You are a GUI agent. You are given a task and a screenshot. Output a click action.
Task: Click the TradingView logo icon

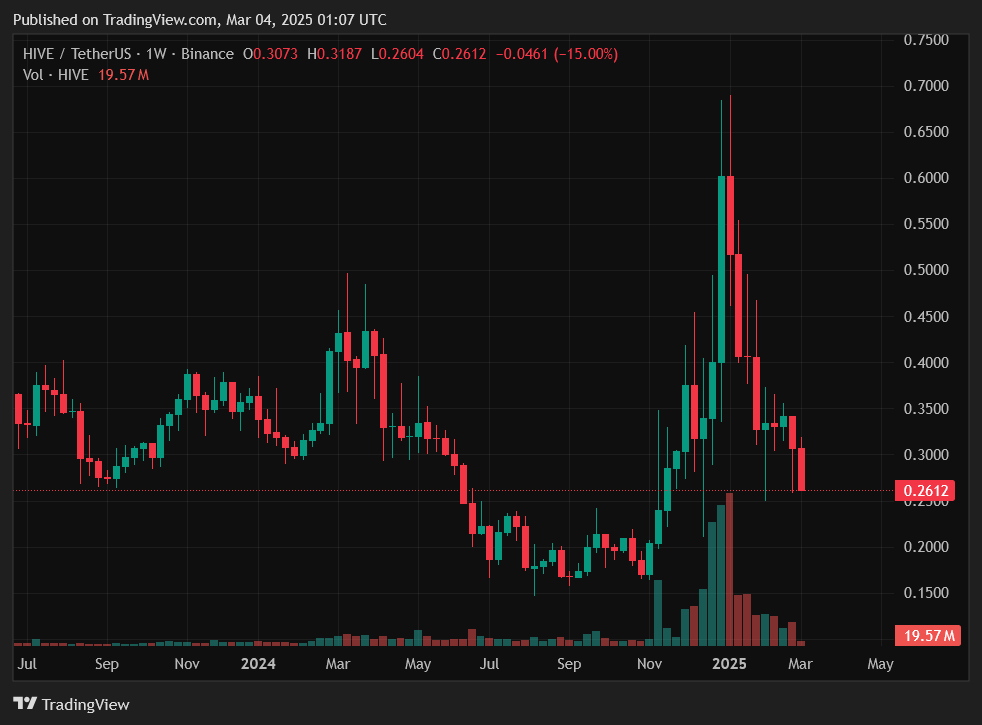pos(25,704)
